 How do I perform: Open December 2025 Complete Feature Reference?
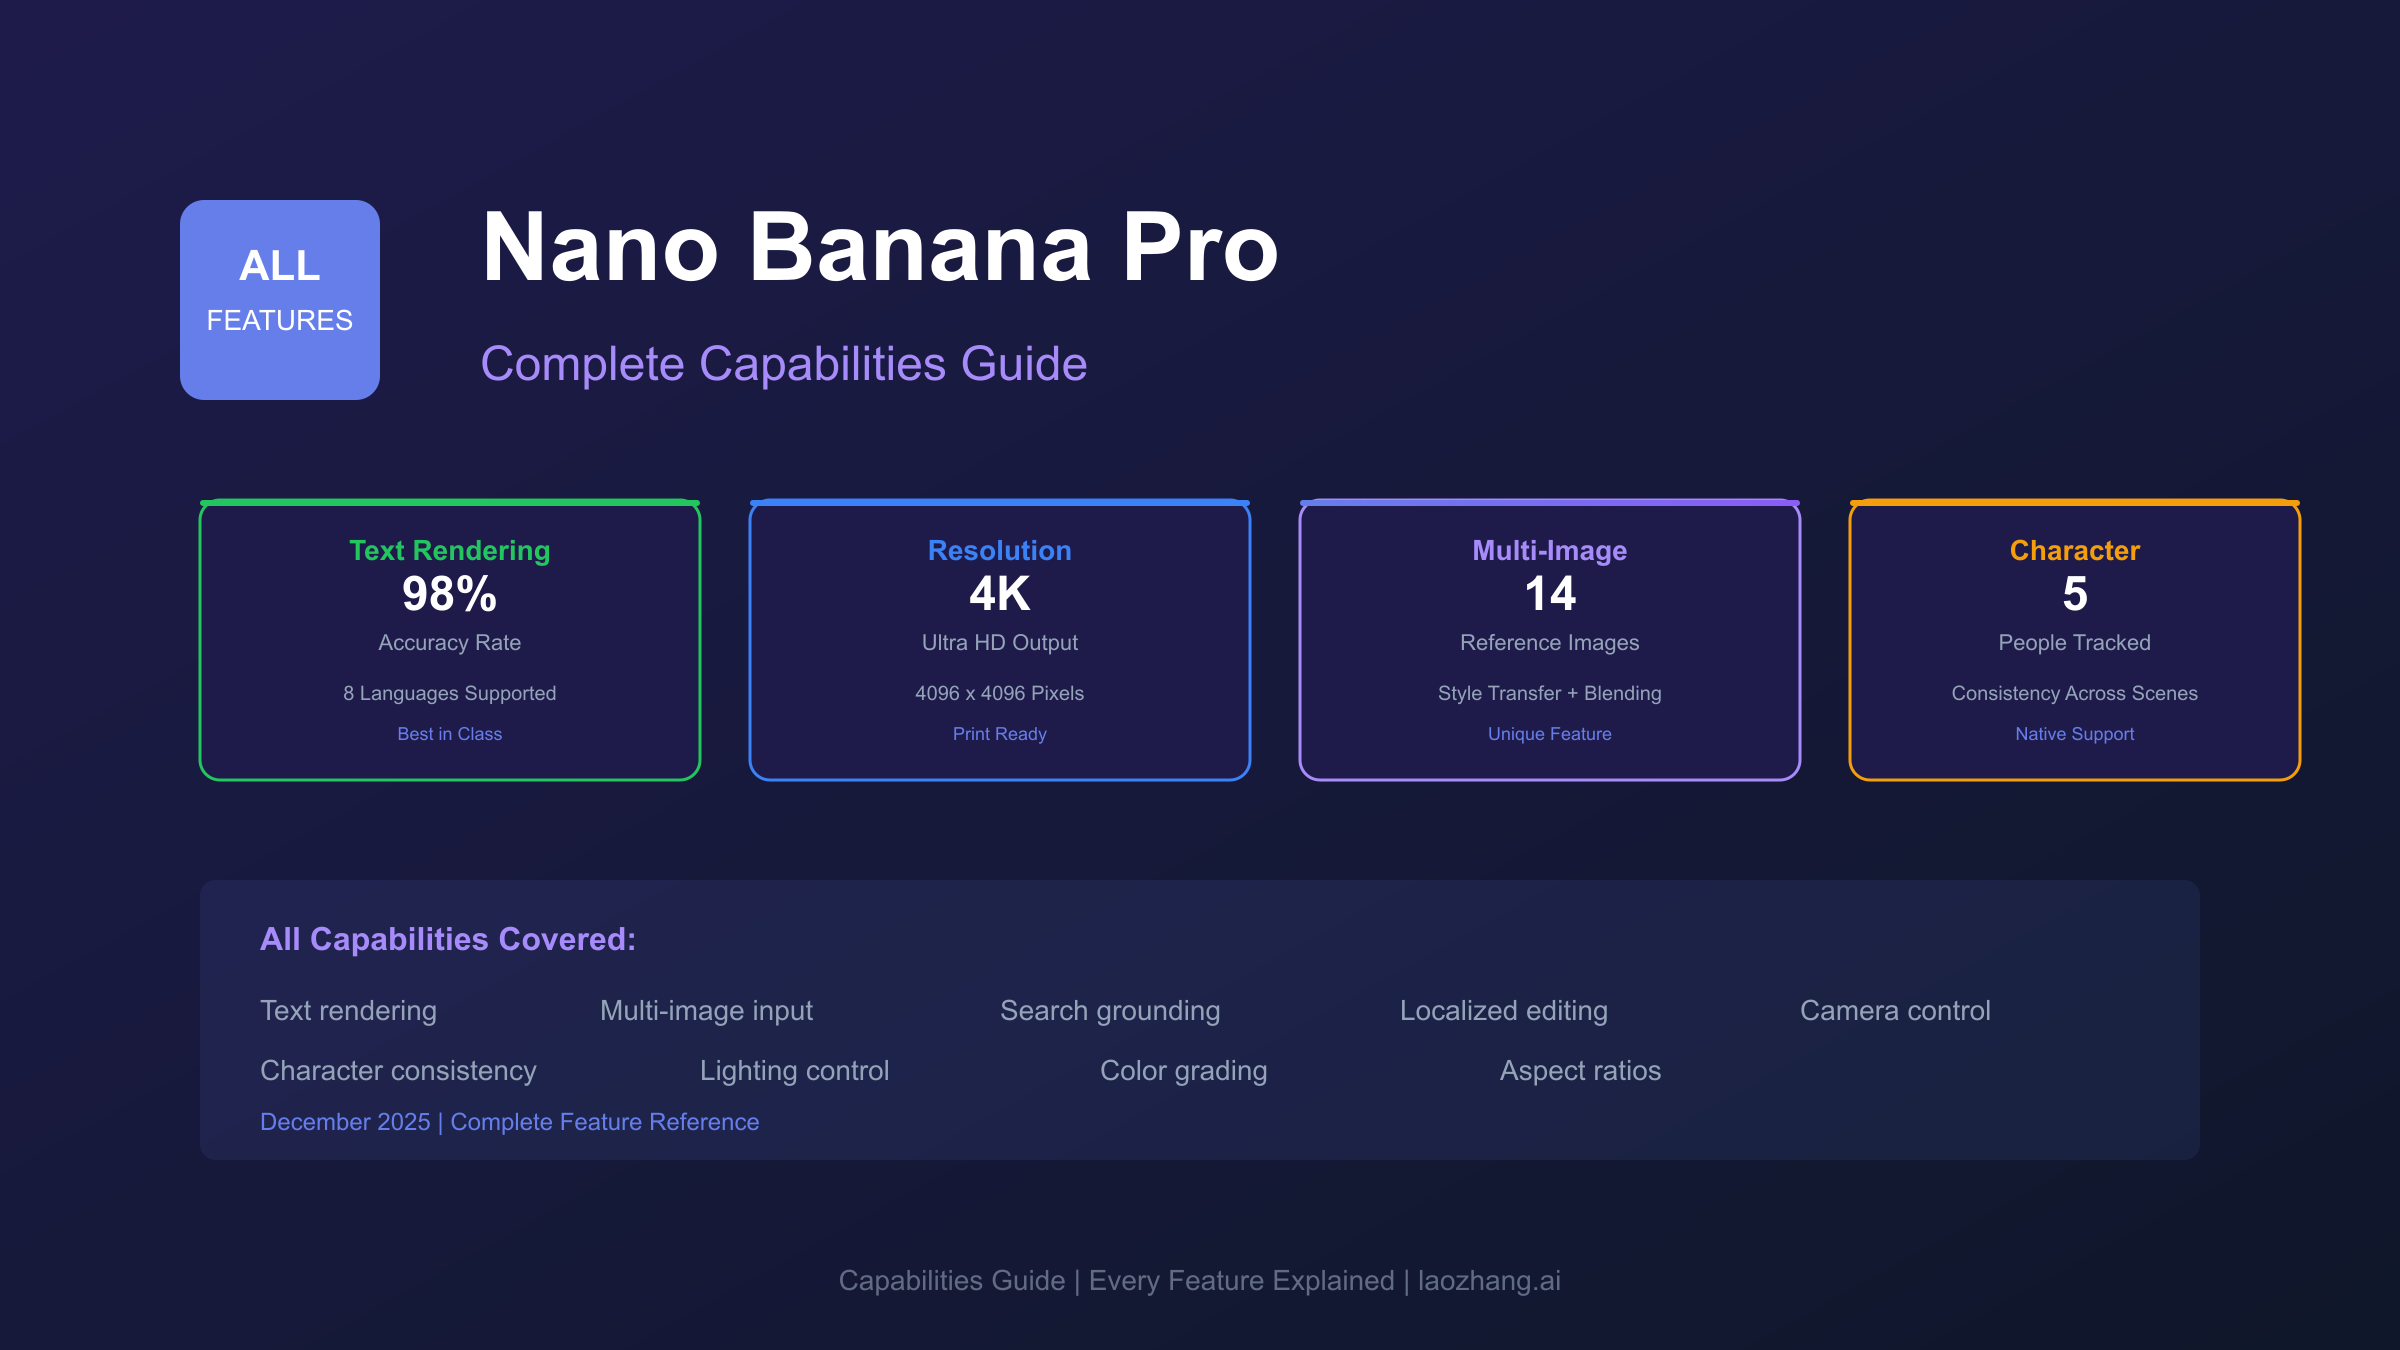pyautogui.click(x=509, y=1122)
